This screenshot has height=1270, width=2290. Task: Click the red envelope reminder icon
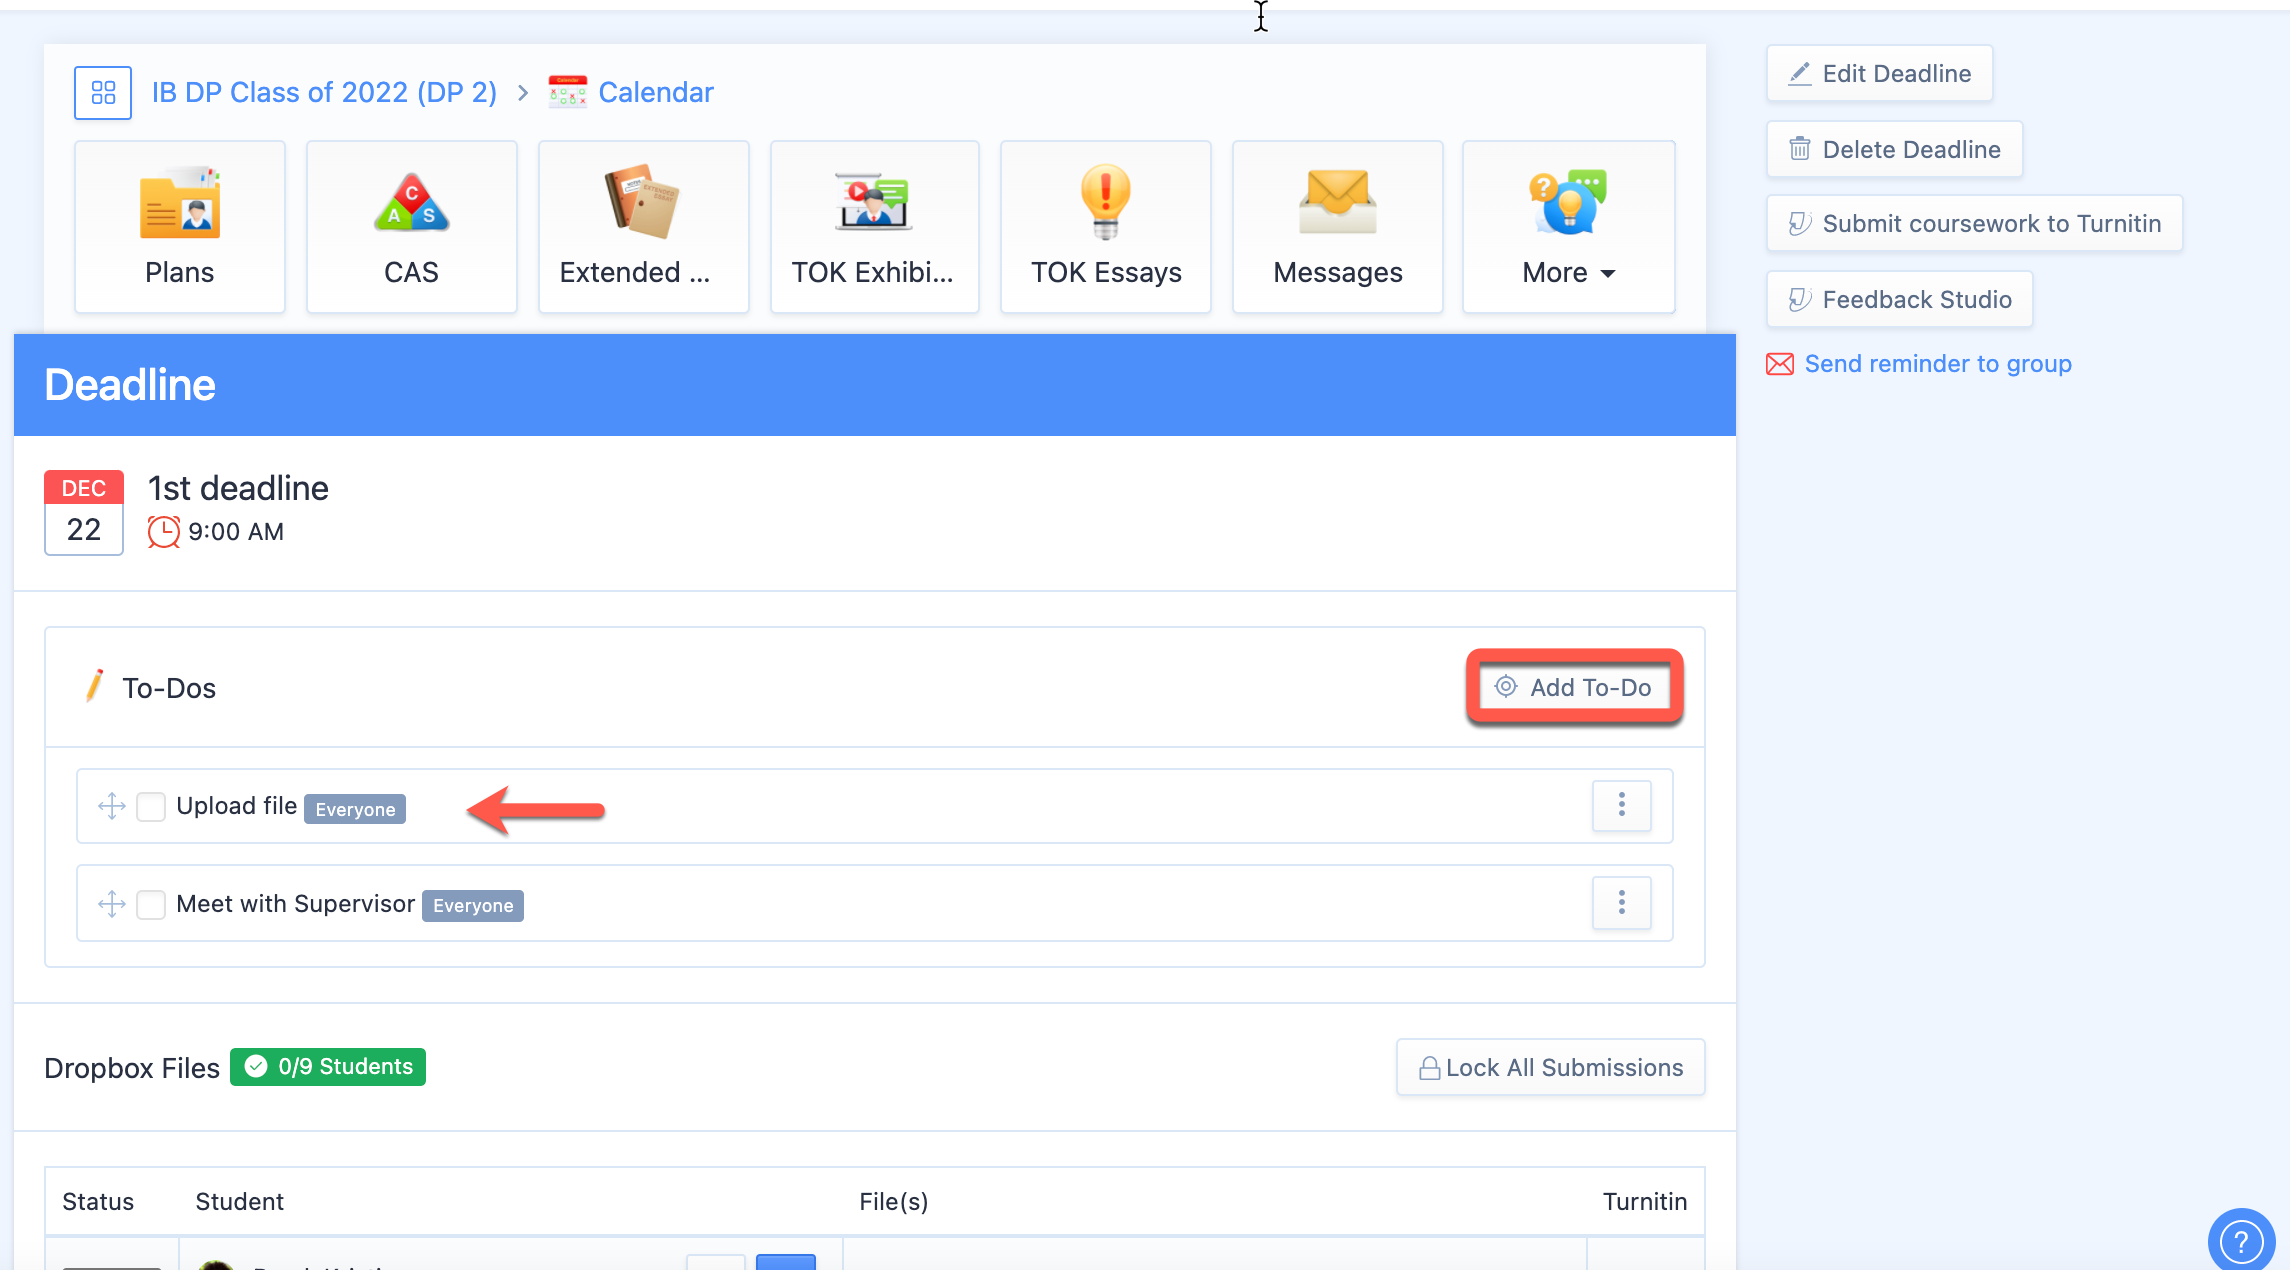click(x=1780, y=364)
